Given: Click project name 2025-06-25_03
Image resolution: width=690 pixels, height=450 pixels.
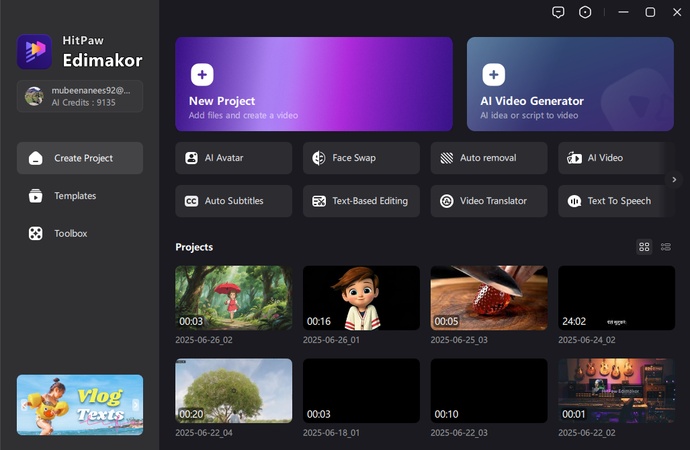Looking at the screenshot, I should coord(459,340).
